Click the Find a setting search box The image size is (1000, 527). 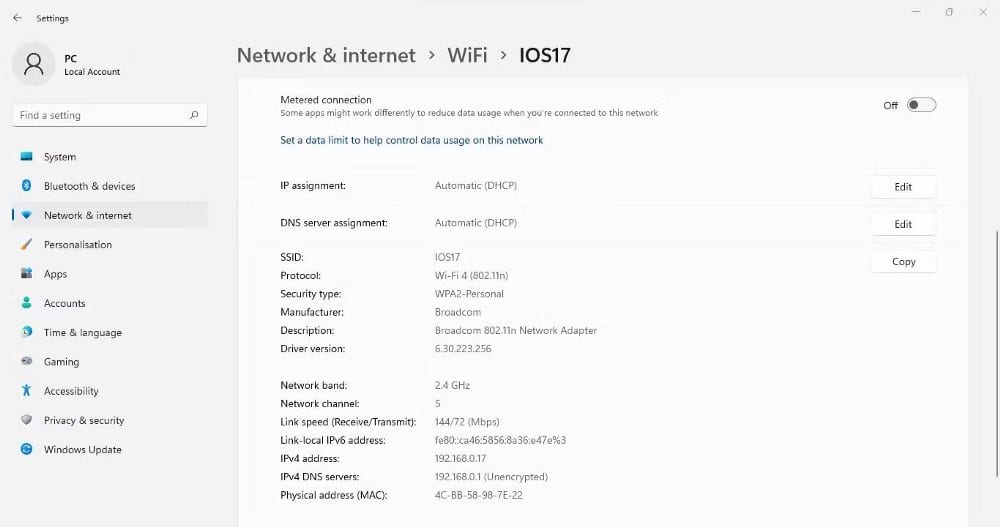click(100, 115)
